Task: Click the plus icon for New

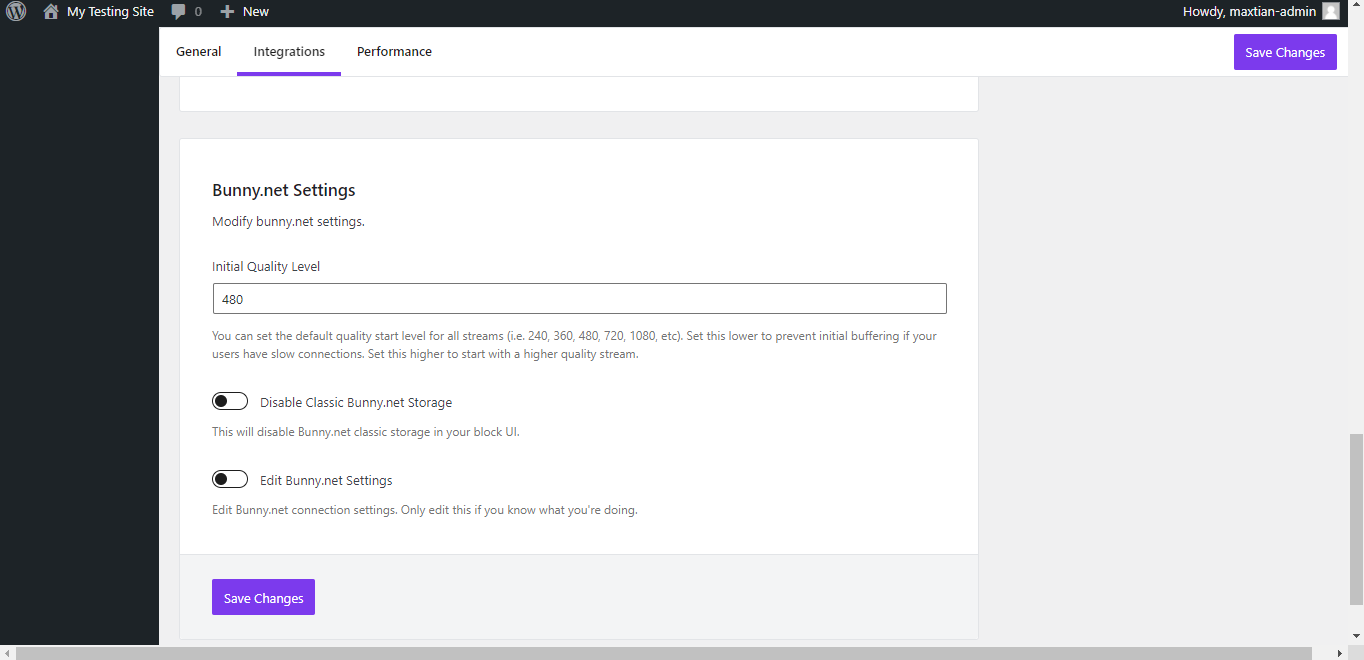Action: 227,12
